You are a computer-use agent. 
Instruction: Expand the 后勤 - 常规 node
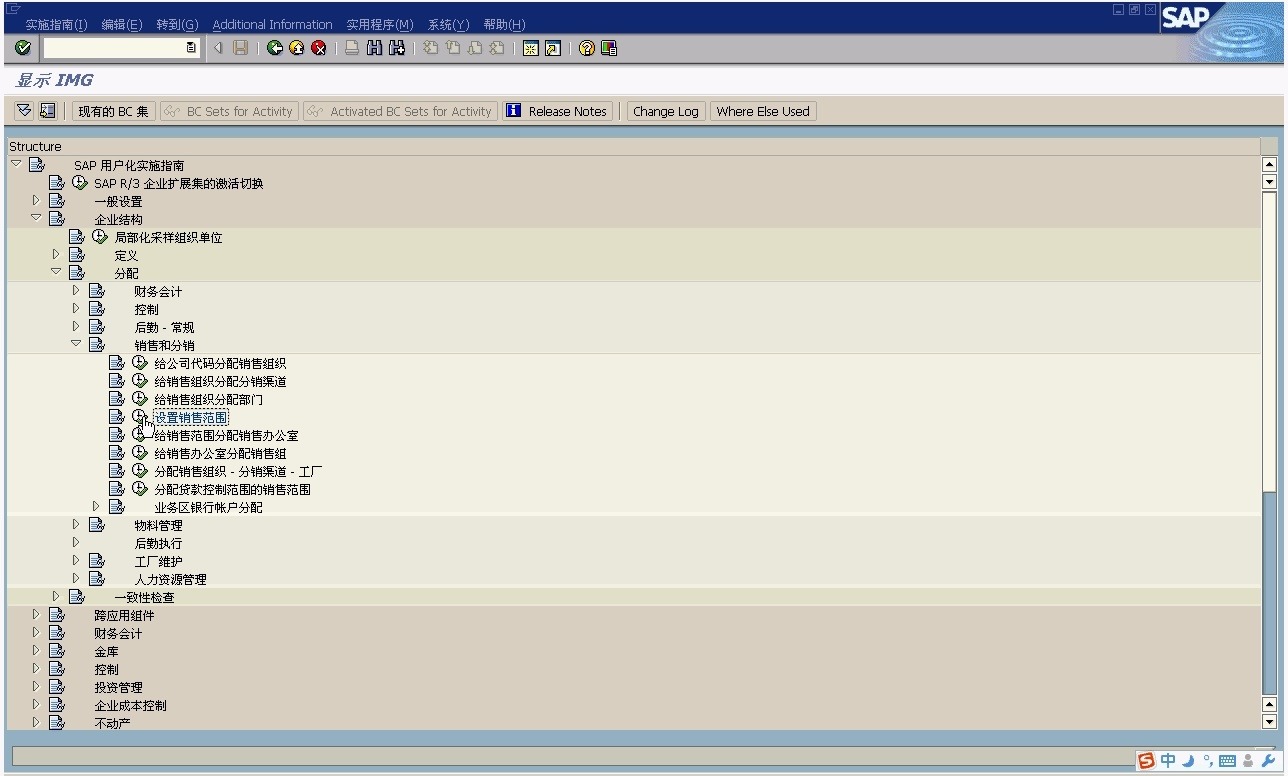pyautogui.click(x=76, y=326)
